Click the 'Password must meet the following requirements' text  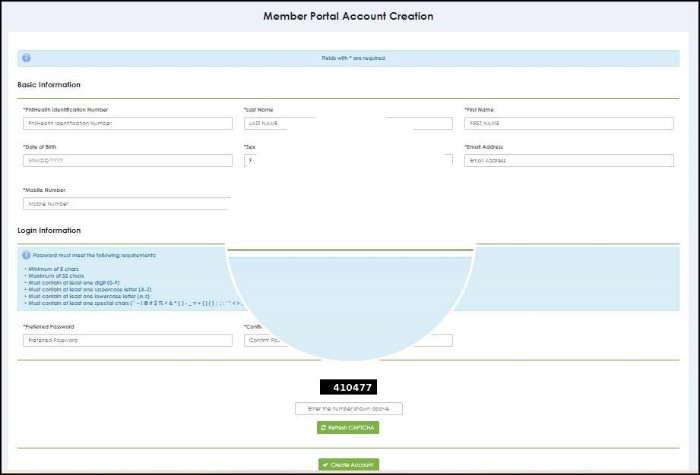[95, 255]
